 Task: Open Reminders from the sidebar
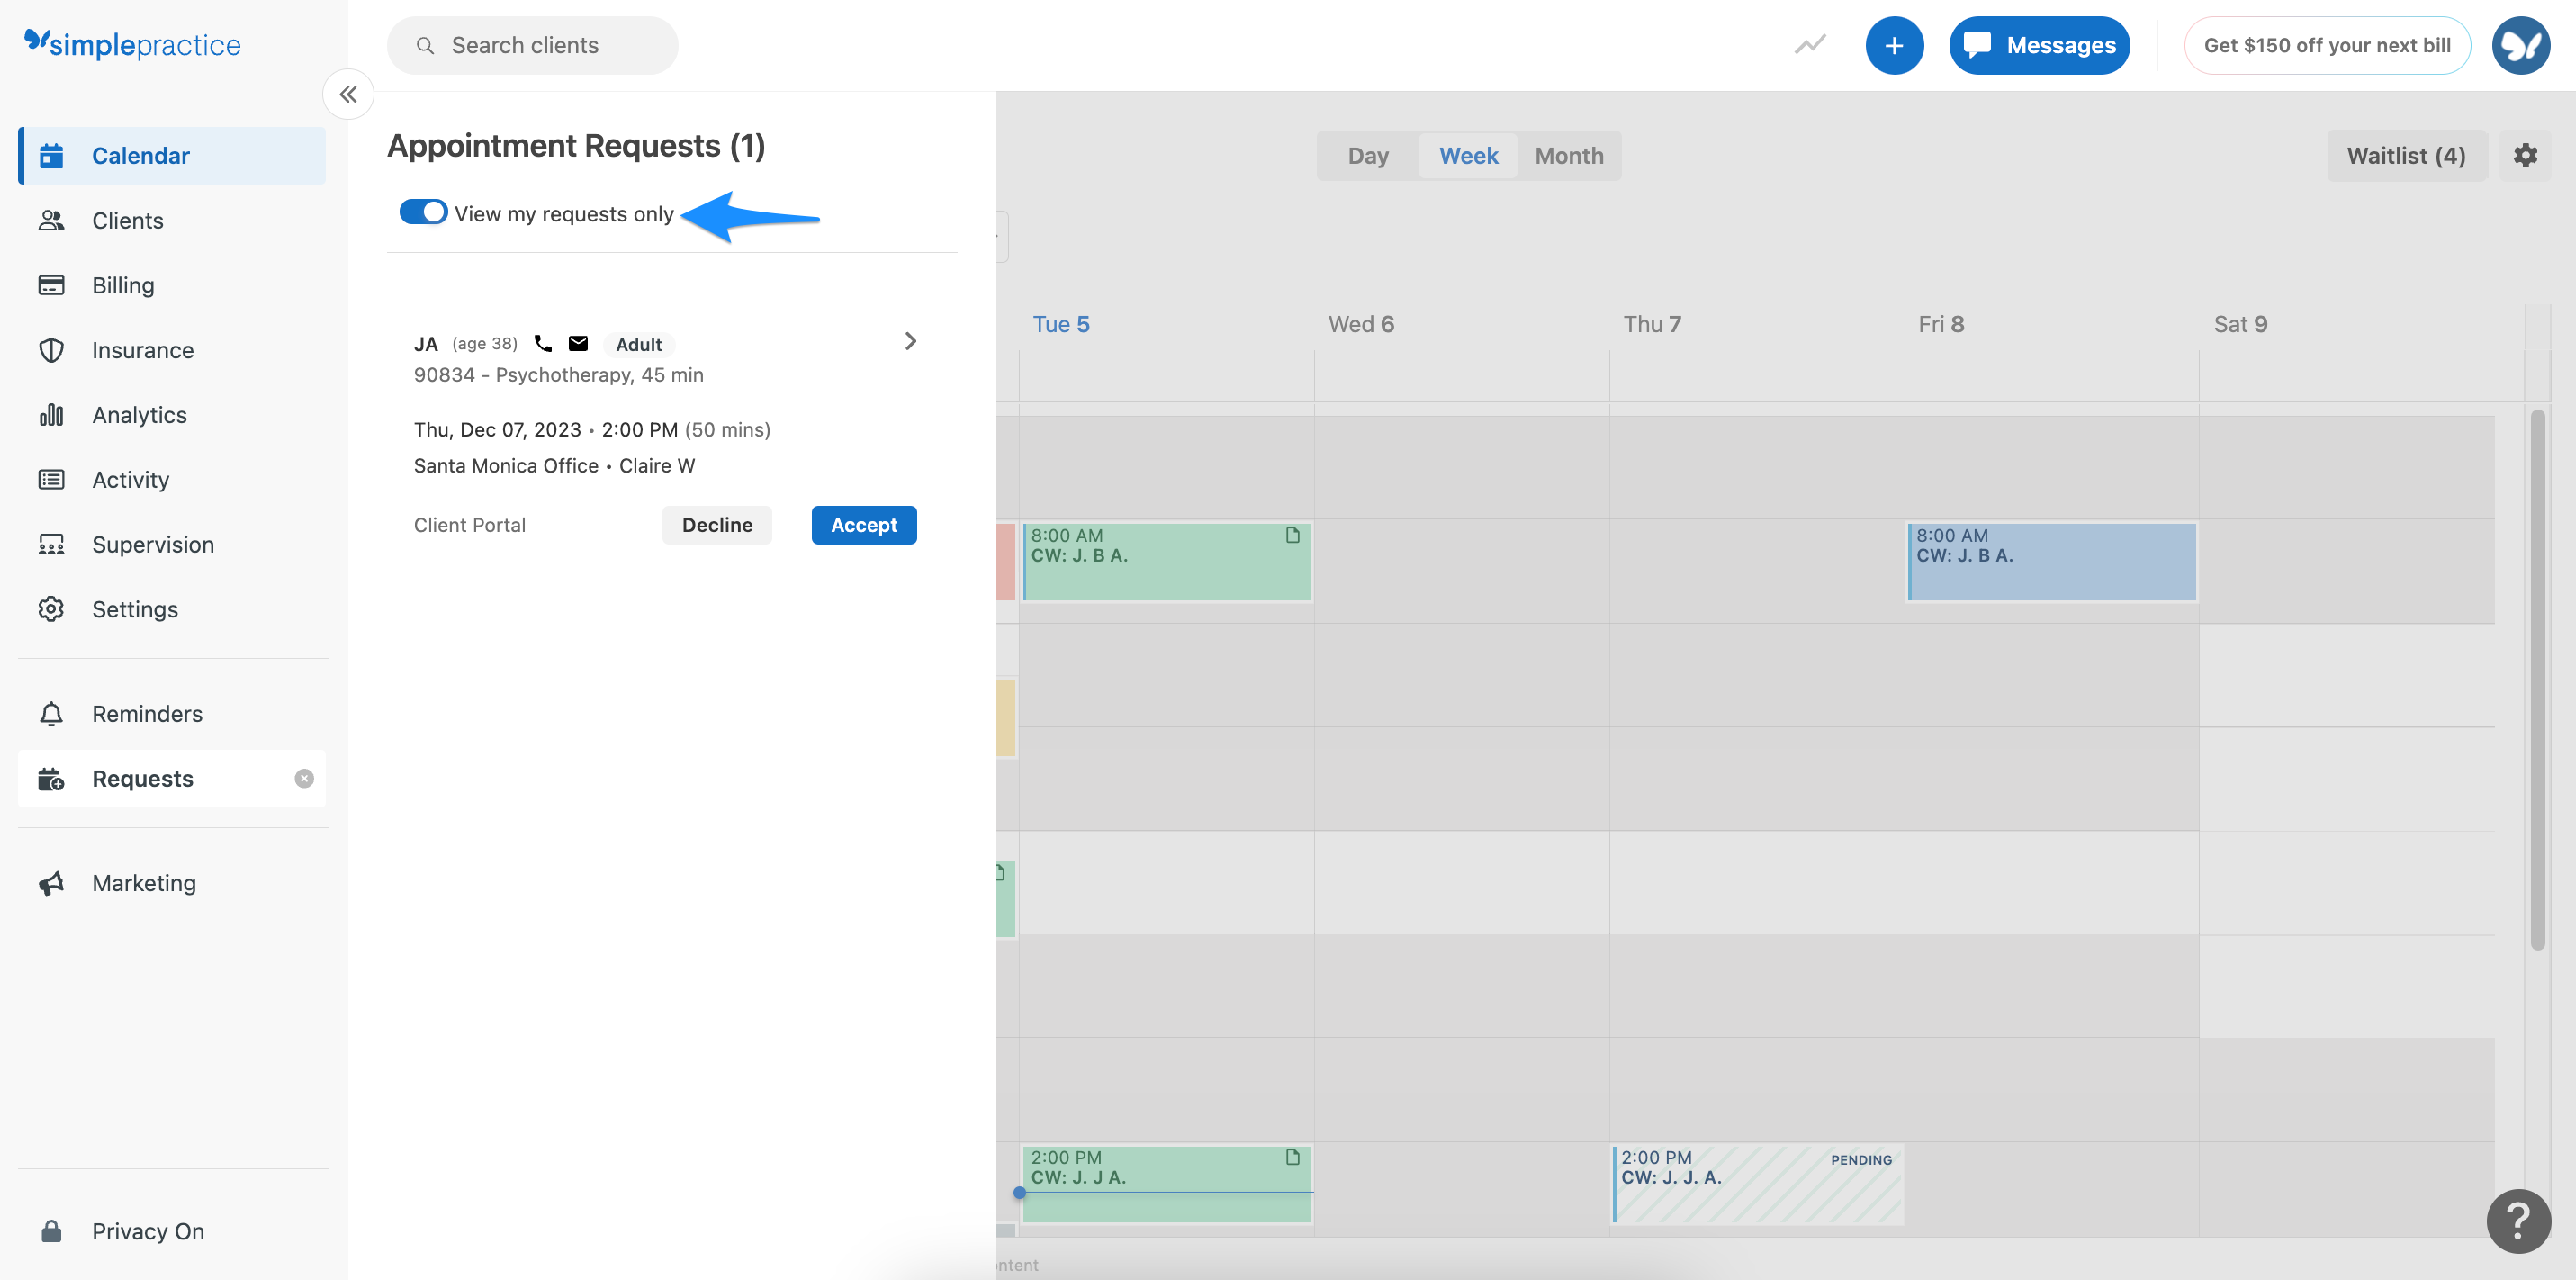pyautogui.click(x=147, y=713)
